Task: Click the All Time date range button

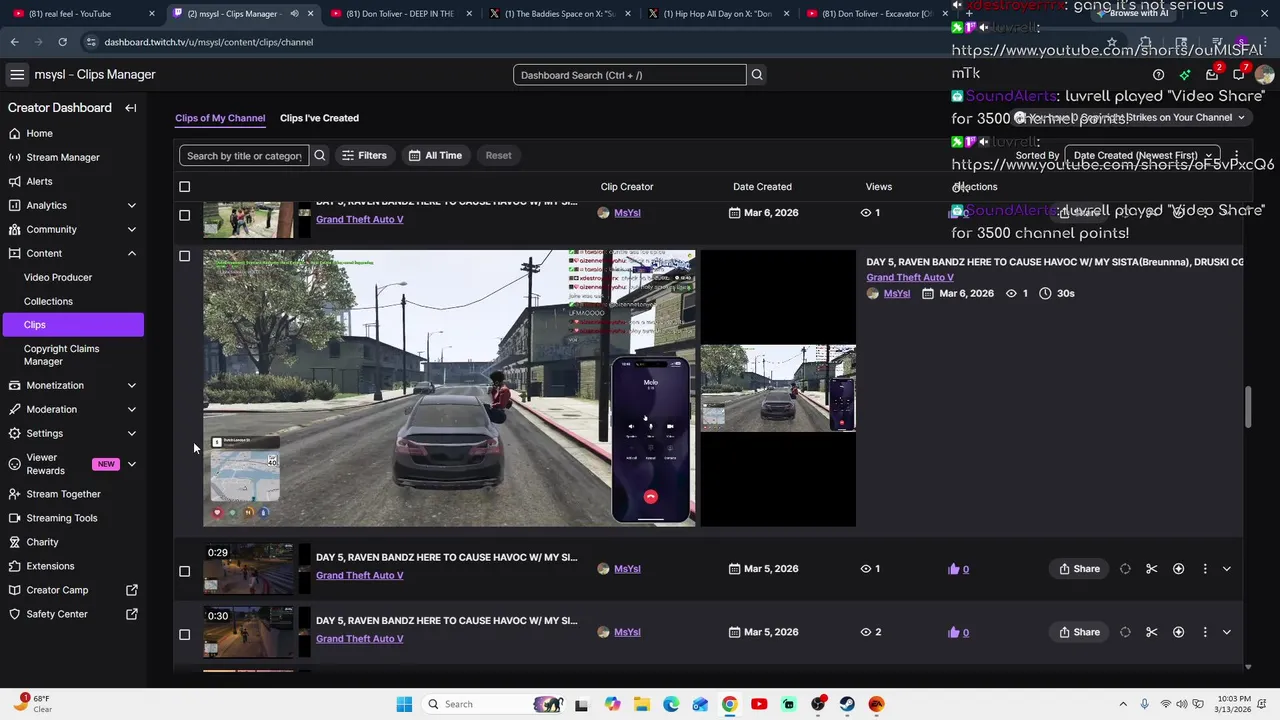Action: [x=435, y=155]
